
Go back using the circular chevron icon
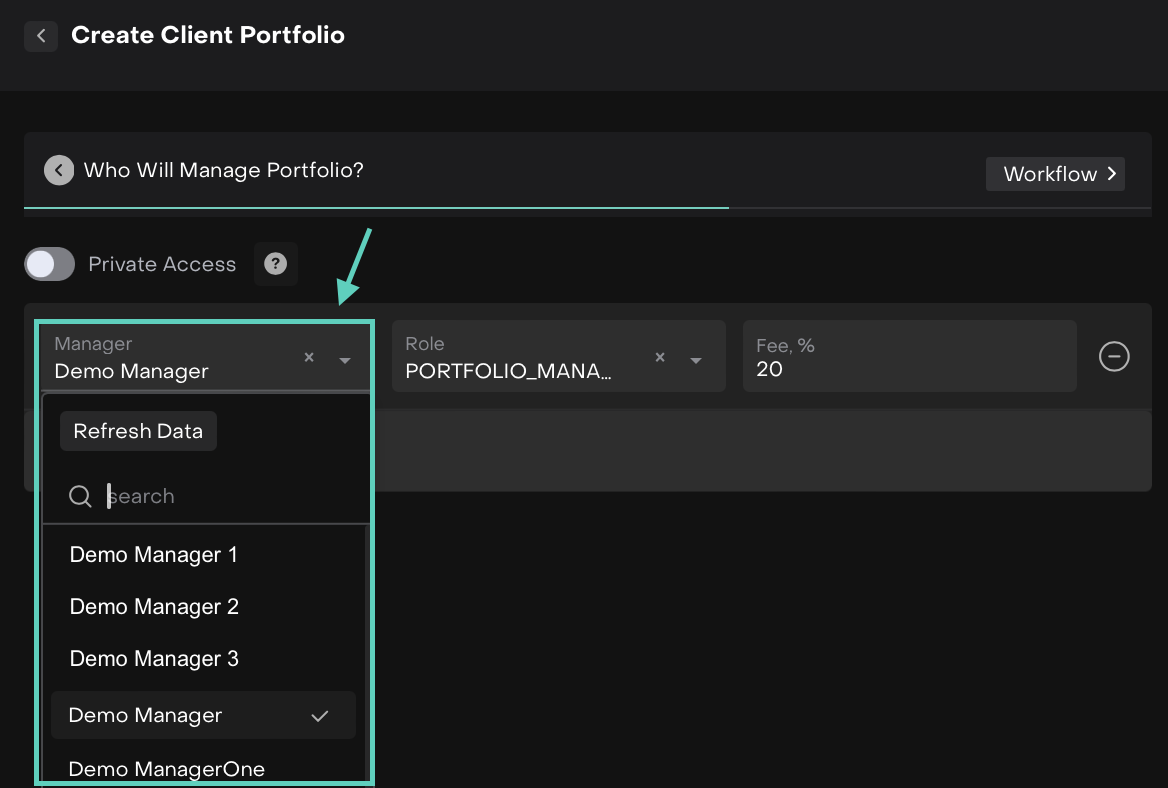59,171
